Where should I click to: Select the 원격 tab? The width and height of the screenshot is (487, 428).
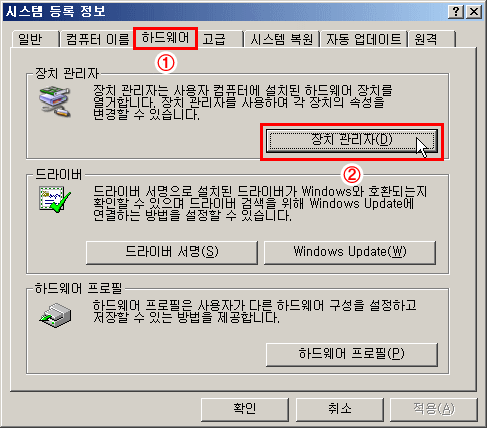[432, 39]
